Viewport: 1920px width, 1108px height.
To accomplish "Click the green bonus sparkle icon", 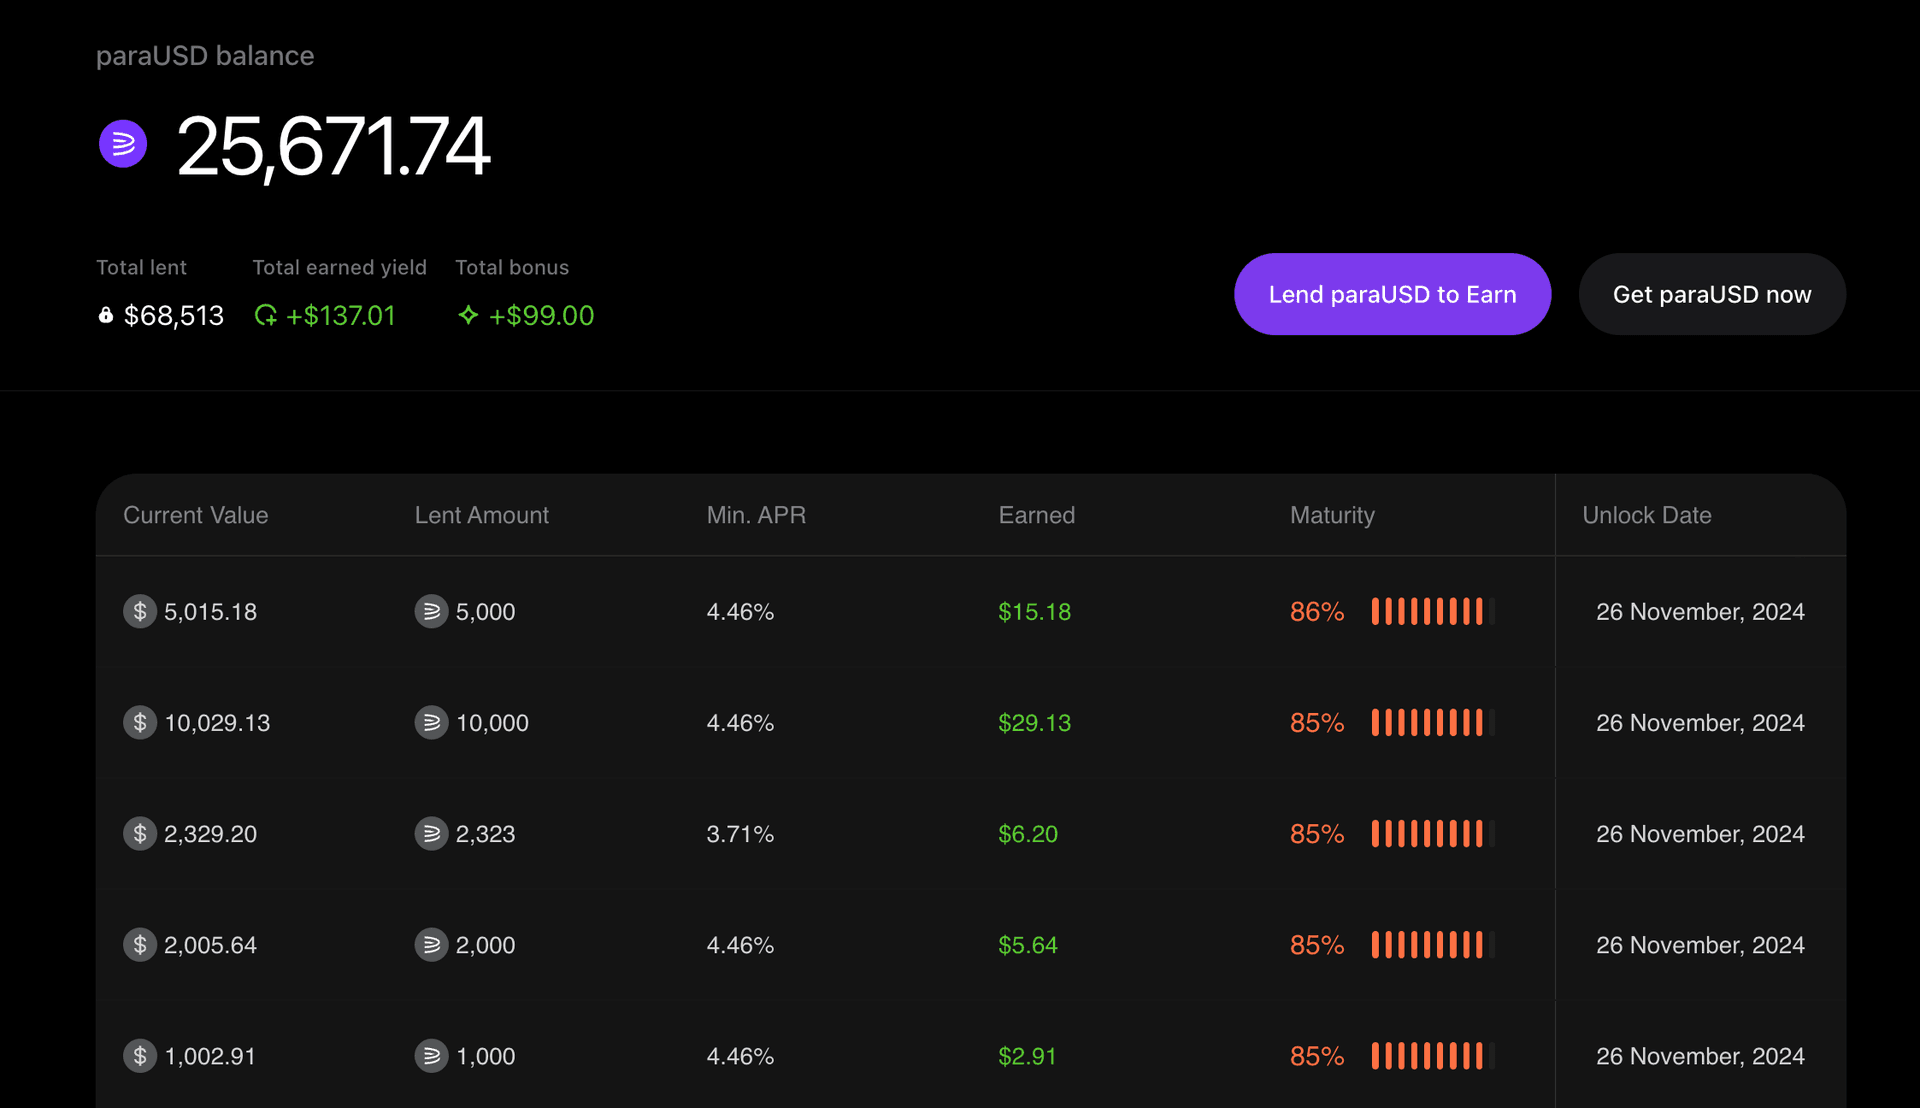I will [x=468, y=315].
